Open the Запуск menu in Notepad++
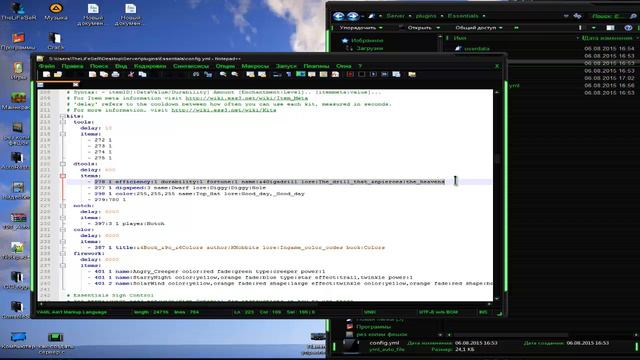 click(x=286, y=66)
